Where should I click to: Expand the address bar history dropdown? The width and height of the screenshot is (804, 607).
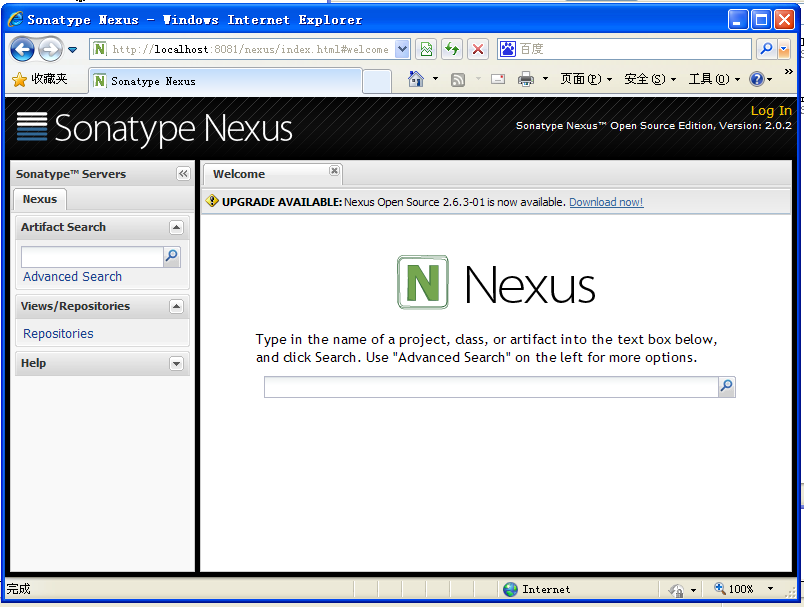[x=403, y=49]
